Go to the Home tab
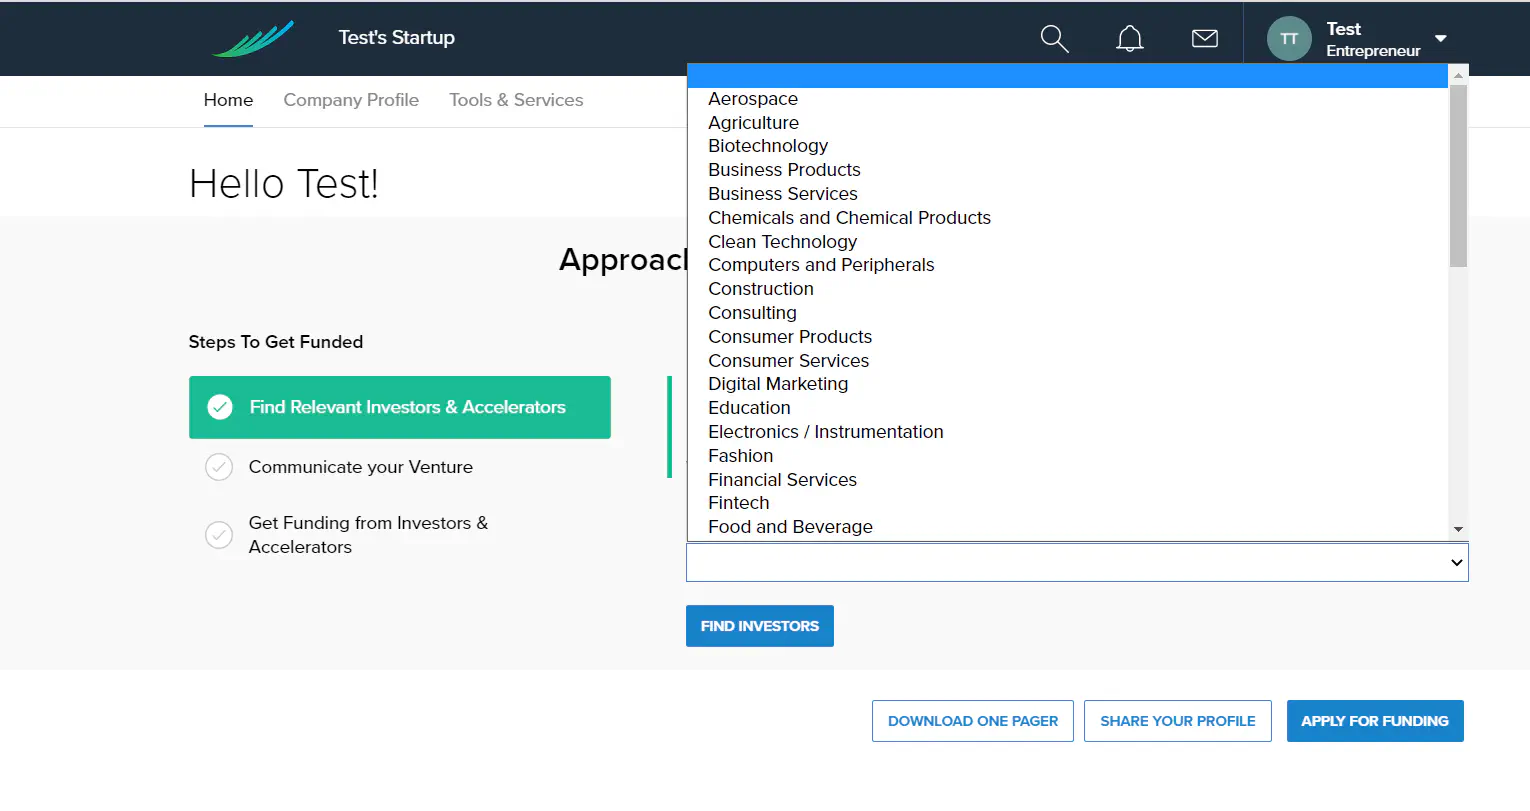The height and width of the screenshot is (811, 1530). pos(228,100)
